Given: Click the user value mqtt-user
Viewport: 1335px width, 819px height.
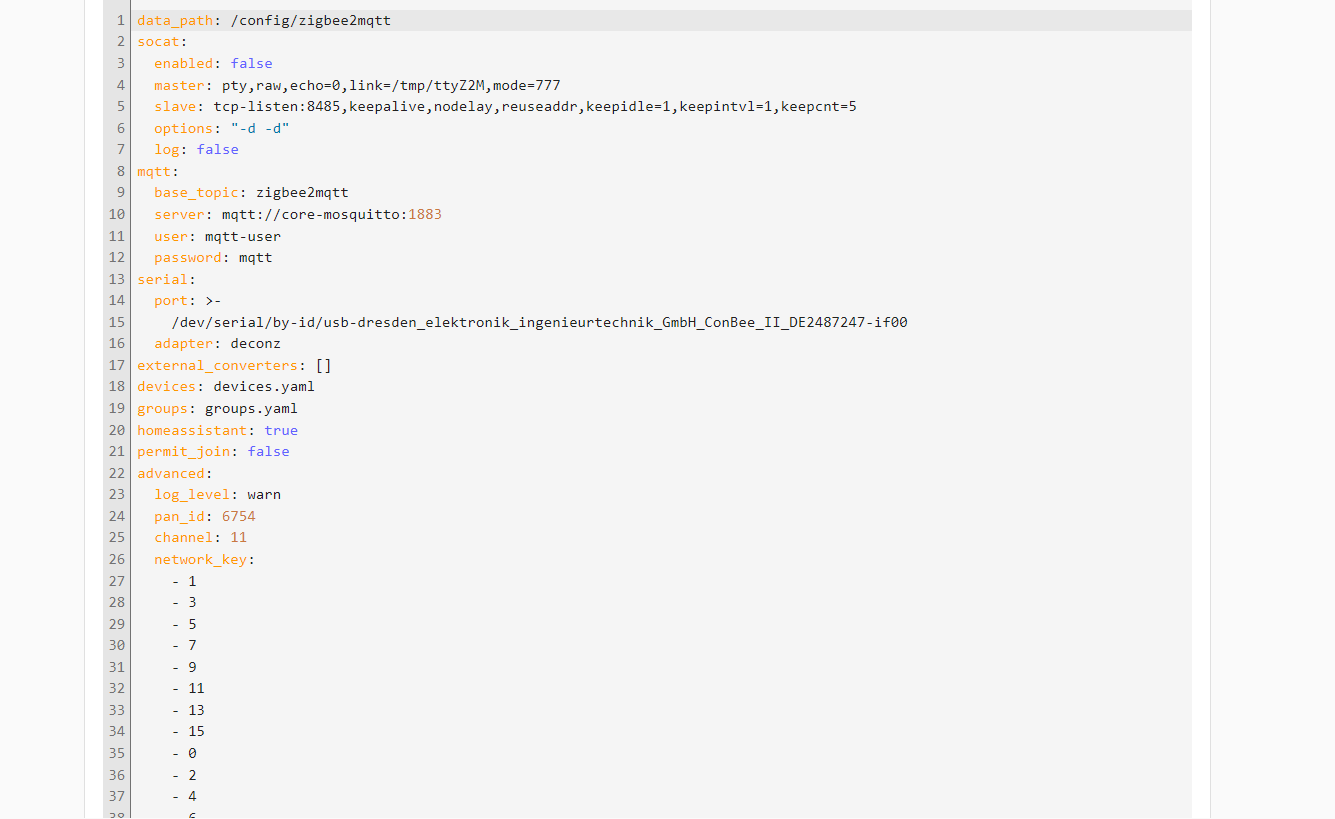Looking at the screenshot, I should (242, 235).
